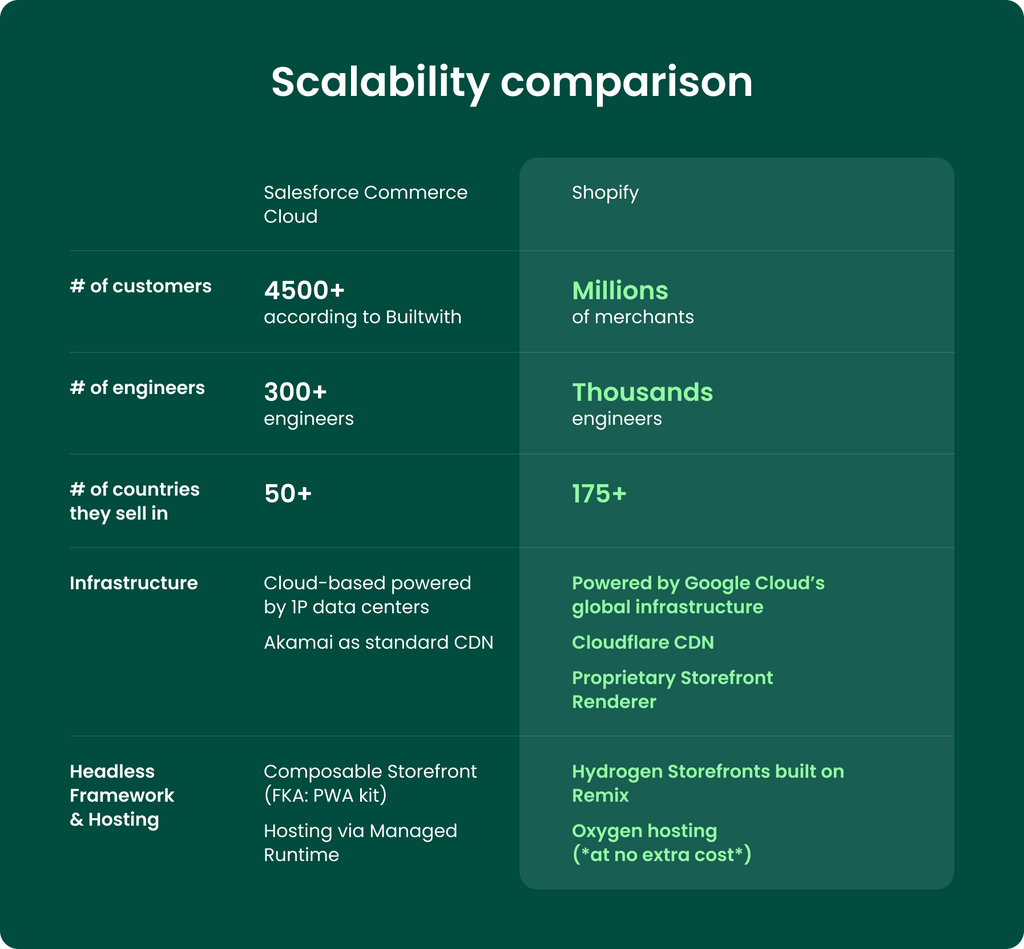The image size is (1024, 949).
Task: Select "Headless Framework & Hosting" row label
Action: (121, 795)
